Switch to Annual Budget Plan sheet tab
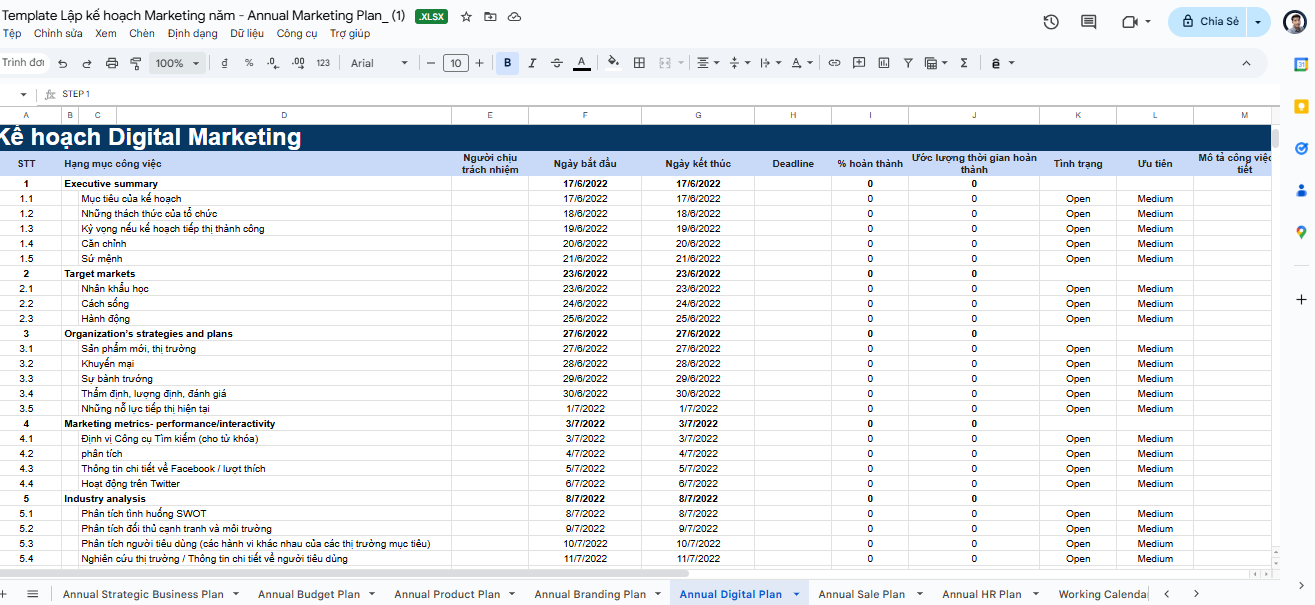The image size is (1315, 605). 309,594
